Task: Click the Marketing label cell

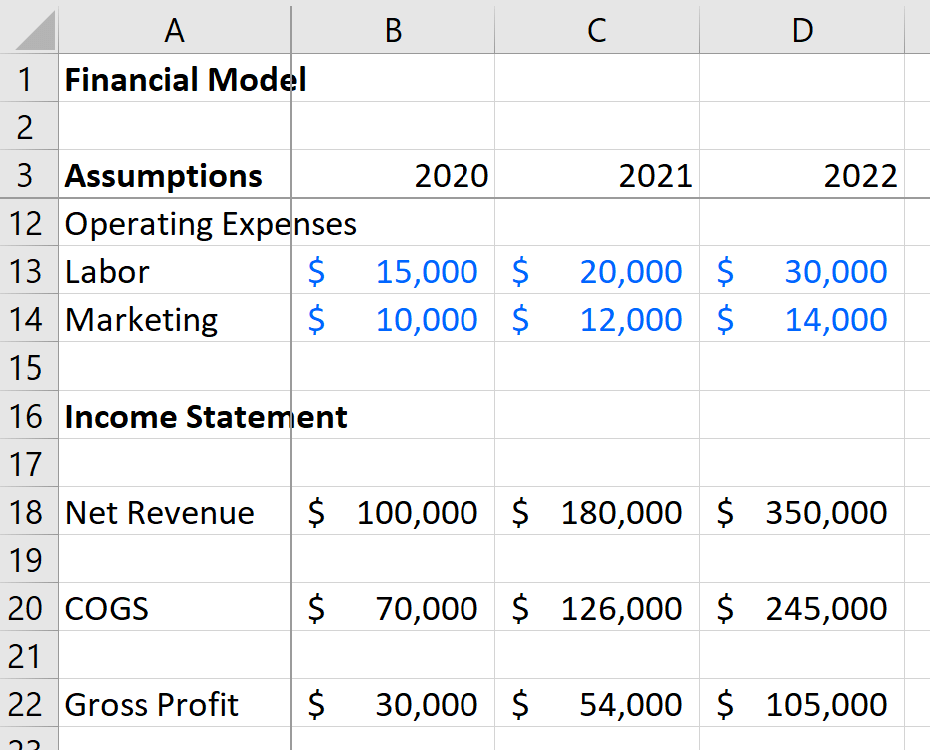Action: (x=174, y=319)
